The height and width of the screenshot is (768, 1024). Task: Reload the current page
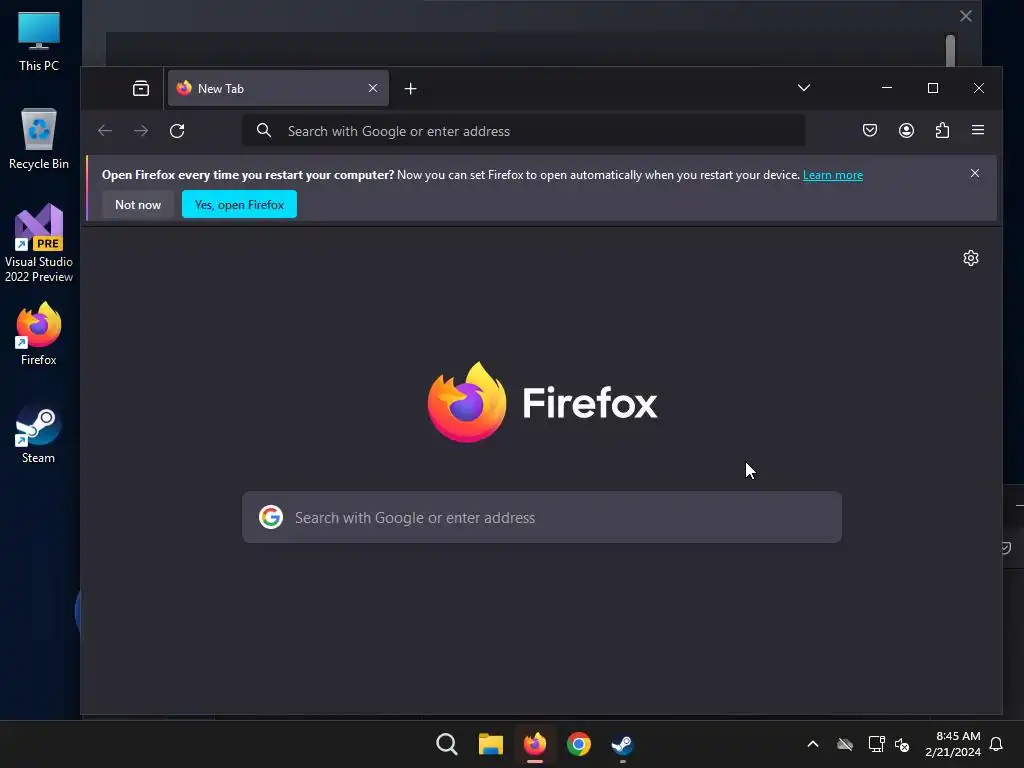pyautogui.click(x=177, y=131)
